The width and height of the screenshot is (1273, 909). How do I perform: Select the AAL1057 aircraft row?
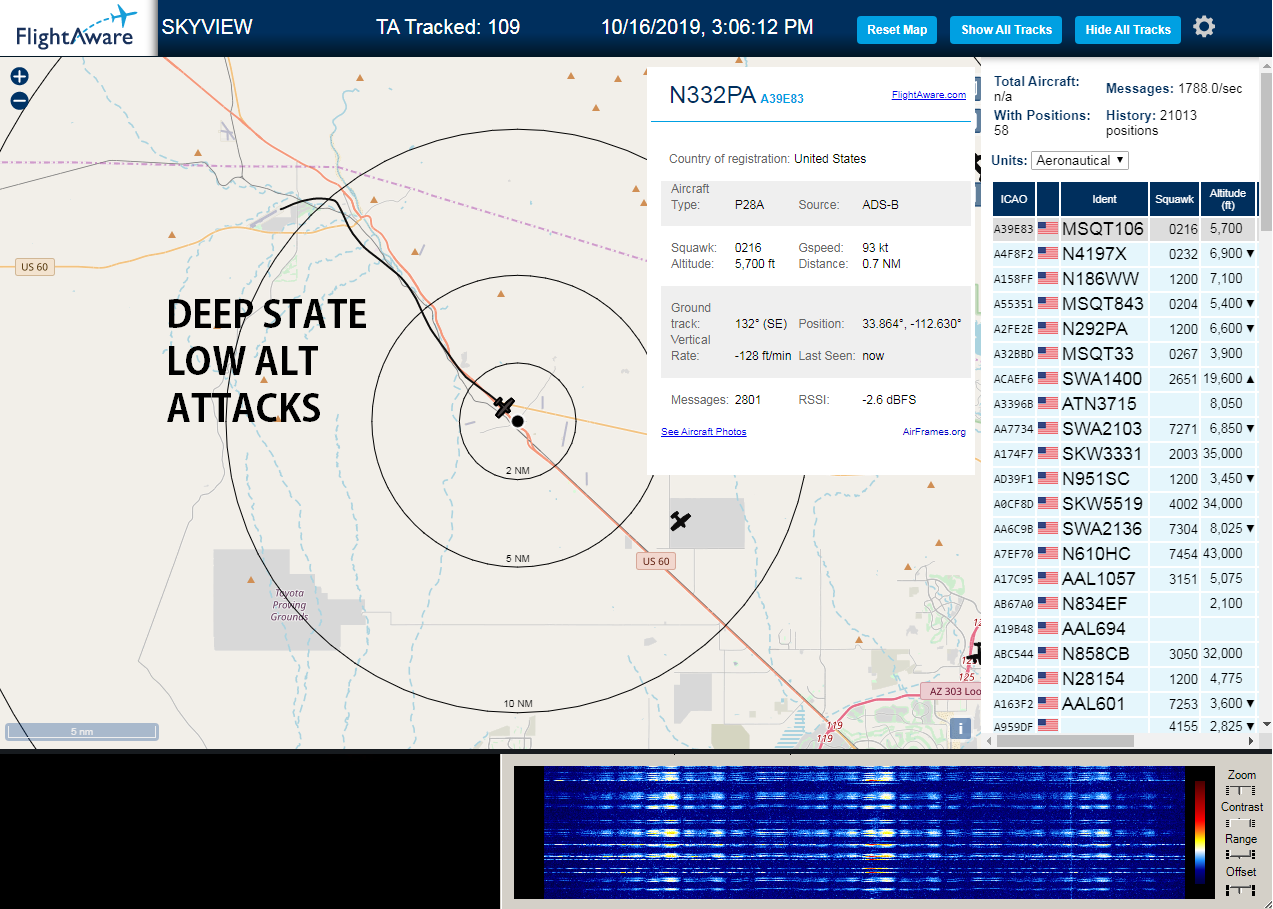(x=1124, y=579)
